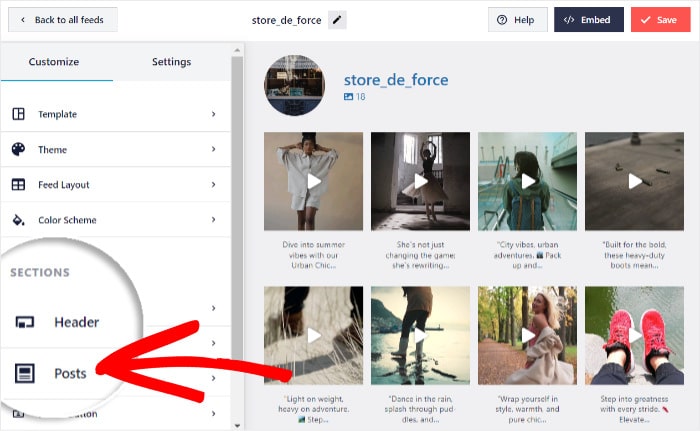Expand the Template row chevron

click(x=213, y=114)
